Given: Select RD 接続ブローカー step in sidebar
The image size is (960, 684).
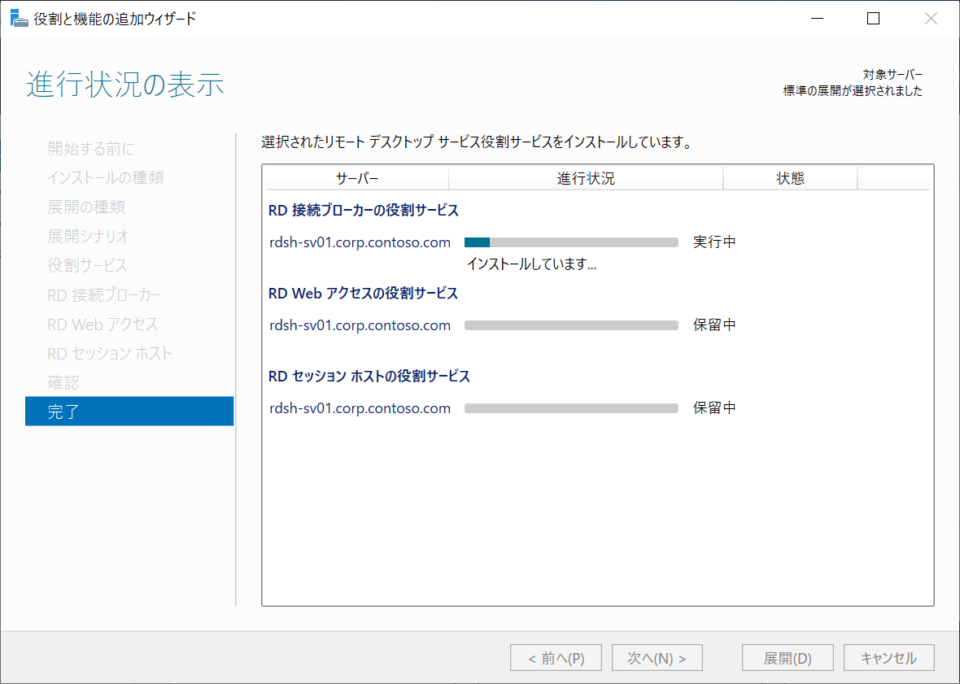Looking at the screenshot, I should 104,295.
